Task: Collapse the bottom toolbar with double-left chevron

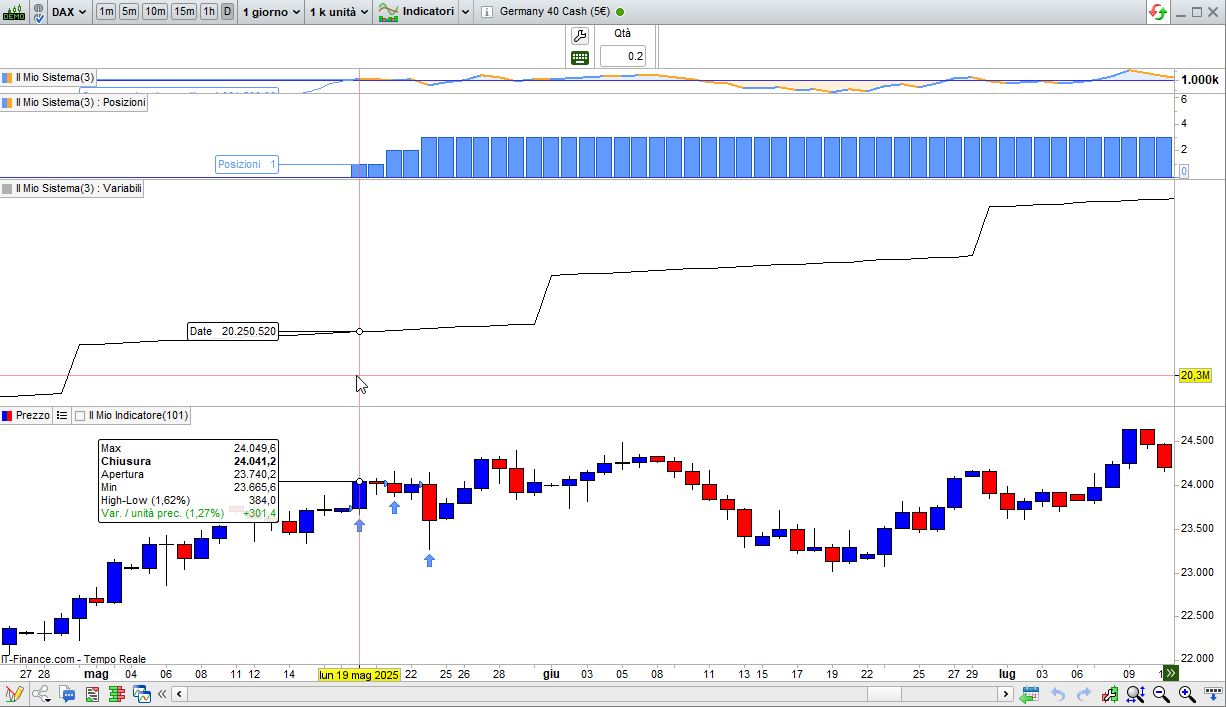Action: [x=161, y=694]
